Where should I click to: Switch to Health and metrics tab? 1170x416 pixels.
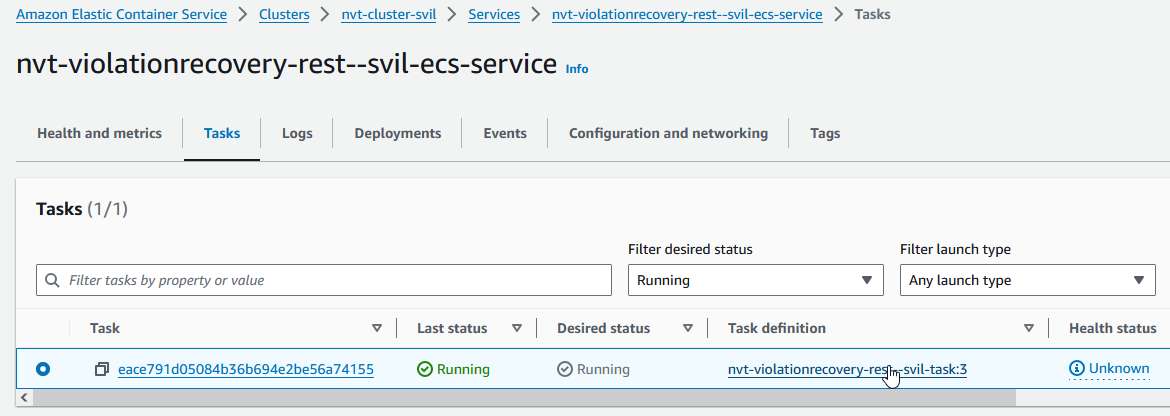click(99, 133)
